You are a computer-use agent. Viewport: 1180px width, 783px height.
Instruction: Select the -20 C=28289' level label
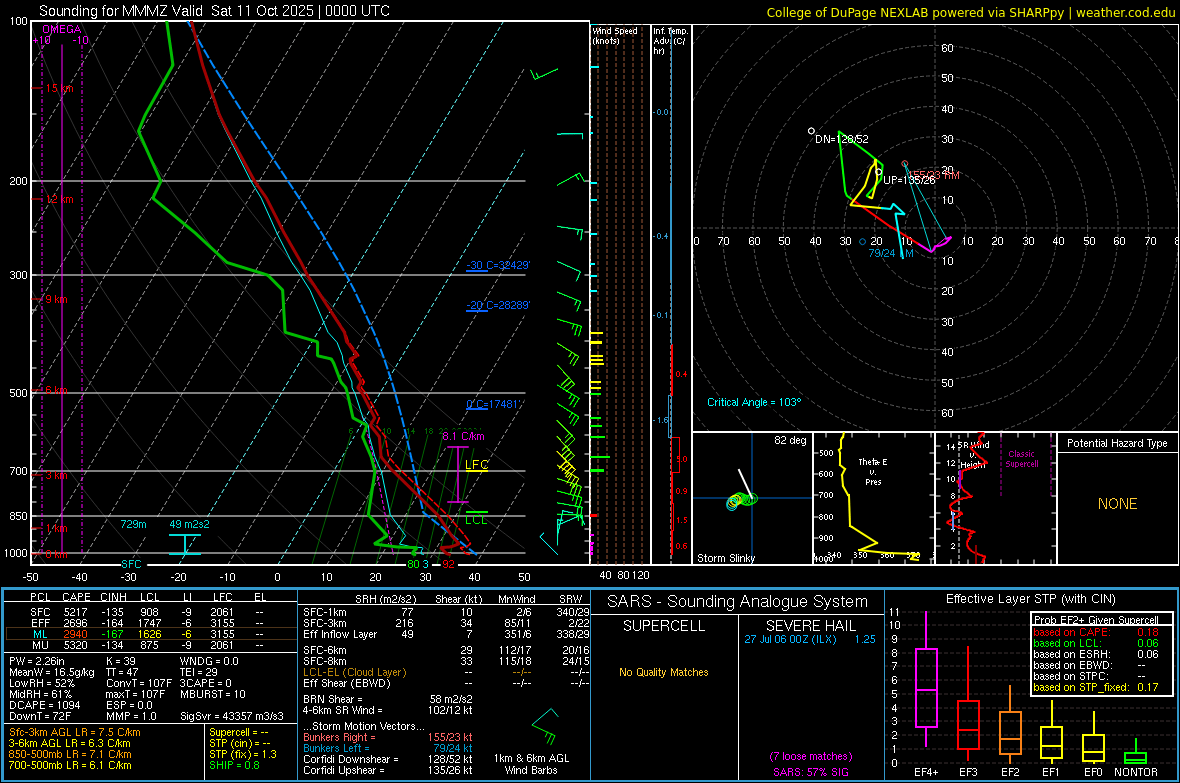pos(497,305)
